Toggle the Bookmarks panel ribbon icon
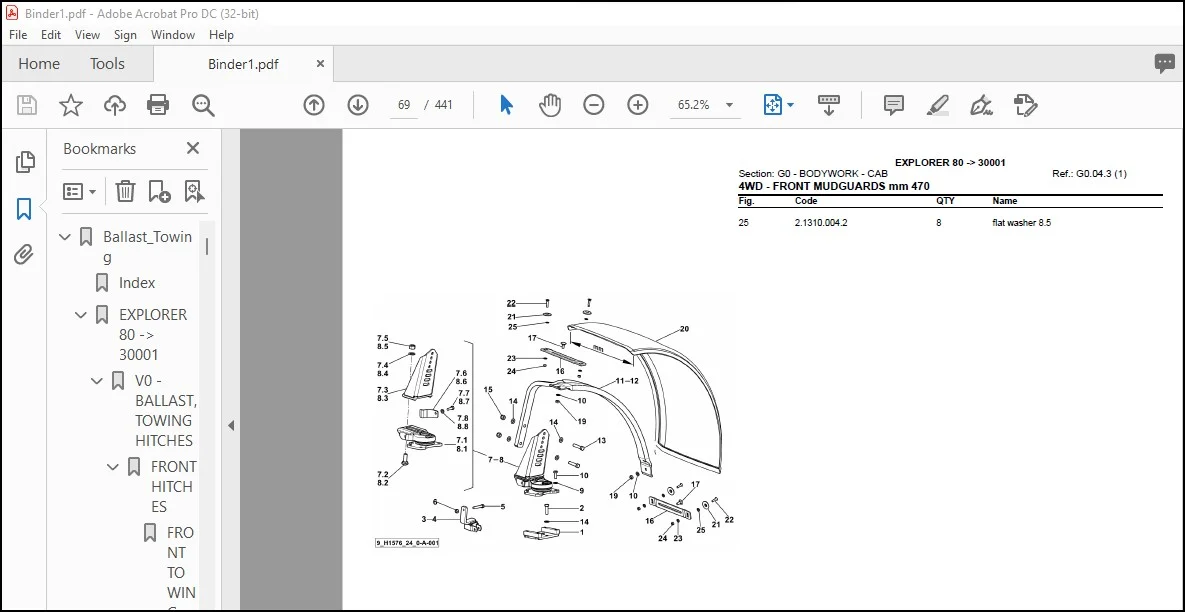The image size is (1185, 612). click(x=24, y=209)
